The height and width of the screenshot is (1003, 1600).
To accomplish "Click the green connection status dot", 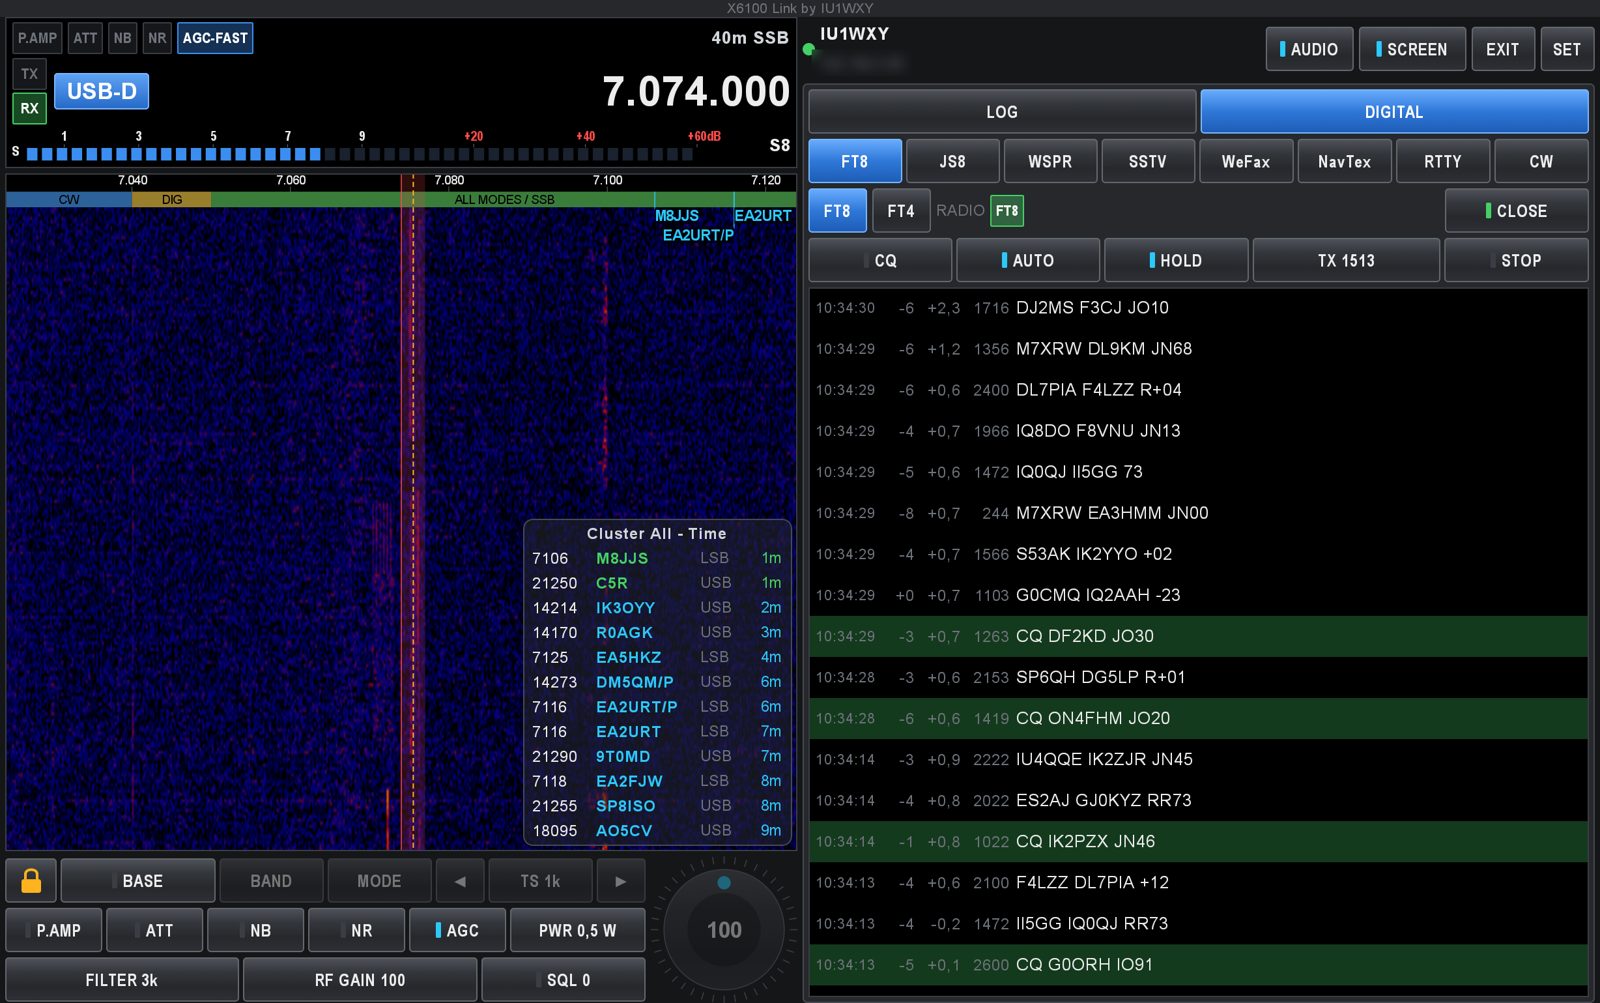I will [808, 49].
